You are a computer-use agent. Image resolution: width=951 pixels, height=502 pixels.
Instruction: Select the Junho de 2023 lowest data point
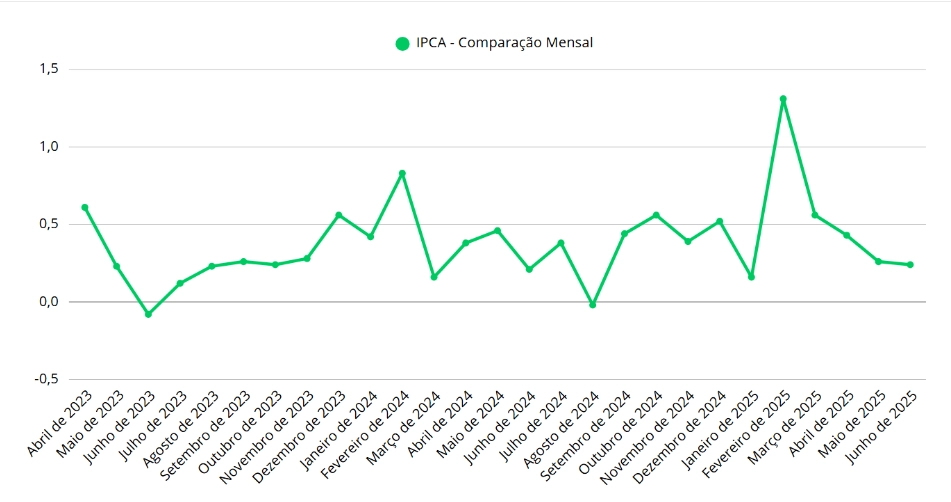point(148,314)
